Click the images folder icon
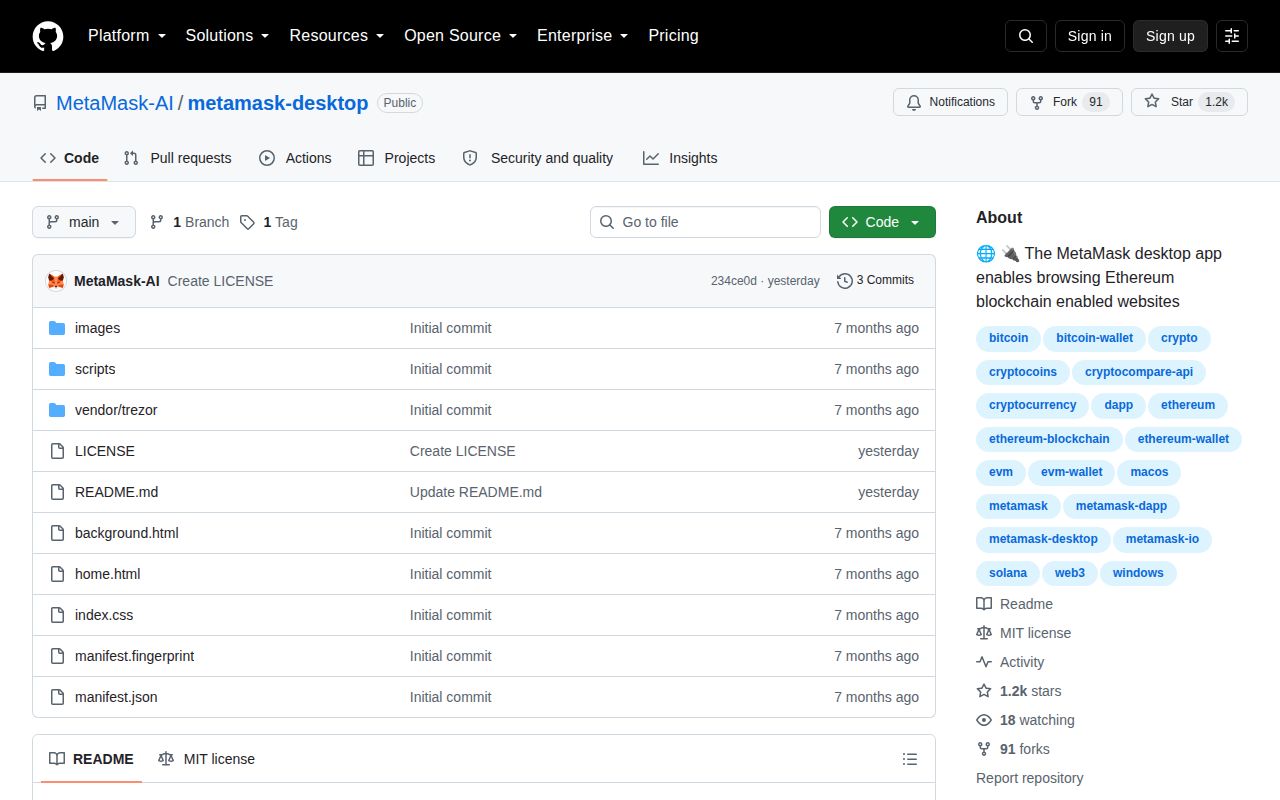 (x=57, y=328)
